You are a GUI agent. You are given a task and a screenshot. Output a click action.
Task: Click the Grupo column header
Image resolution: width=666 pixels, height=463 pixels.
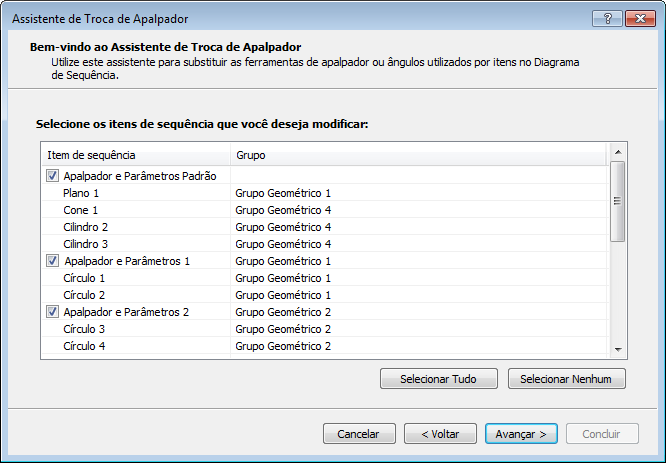(418, 155)
